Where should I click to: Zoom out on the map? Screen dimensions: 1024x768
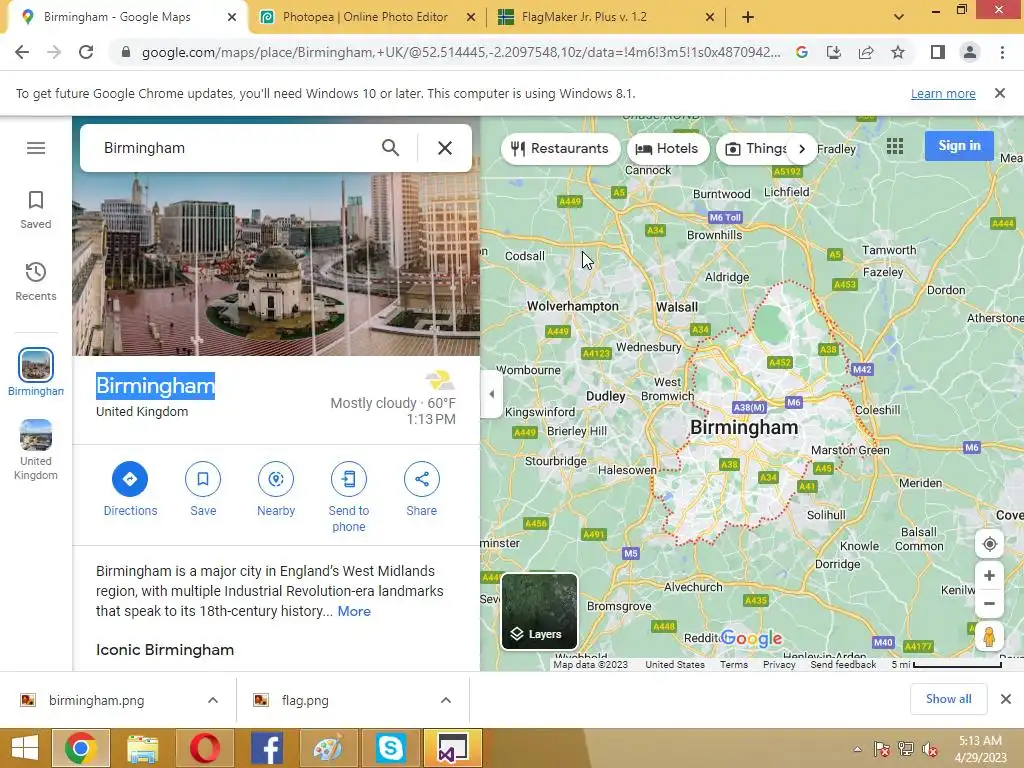point(989,604)
